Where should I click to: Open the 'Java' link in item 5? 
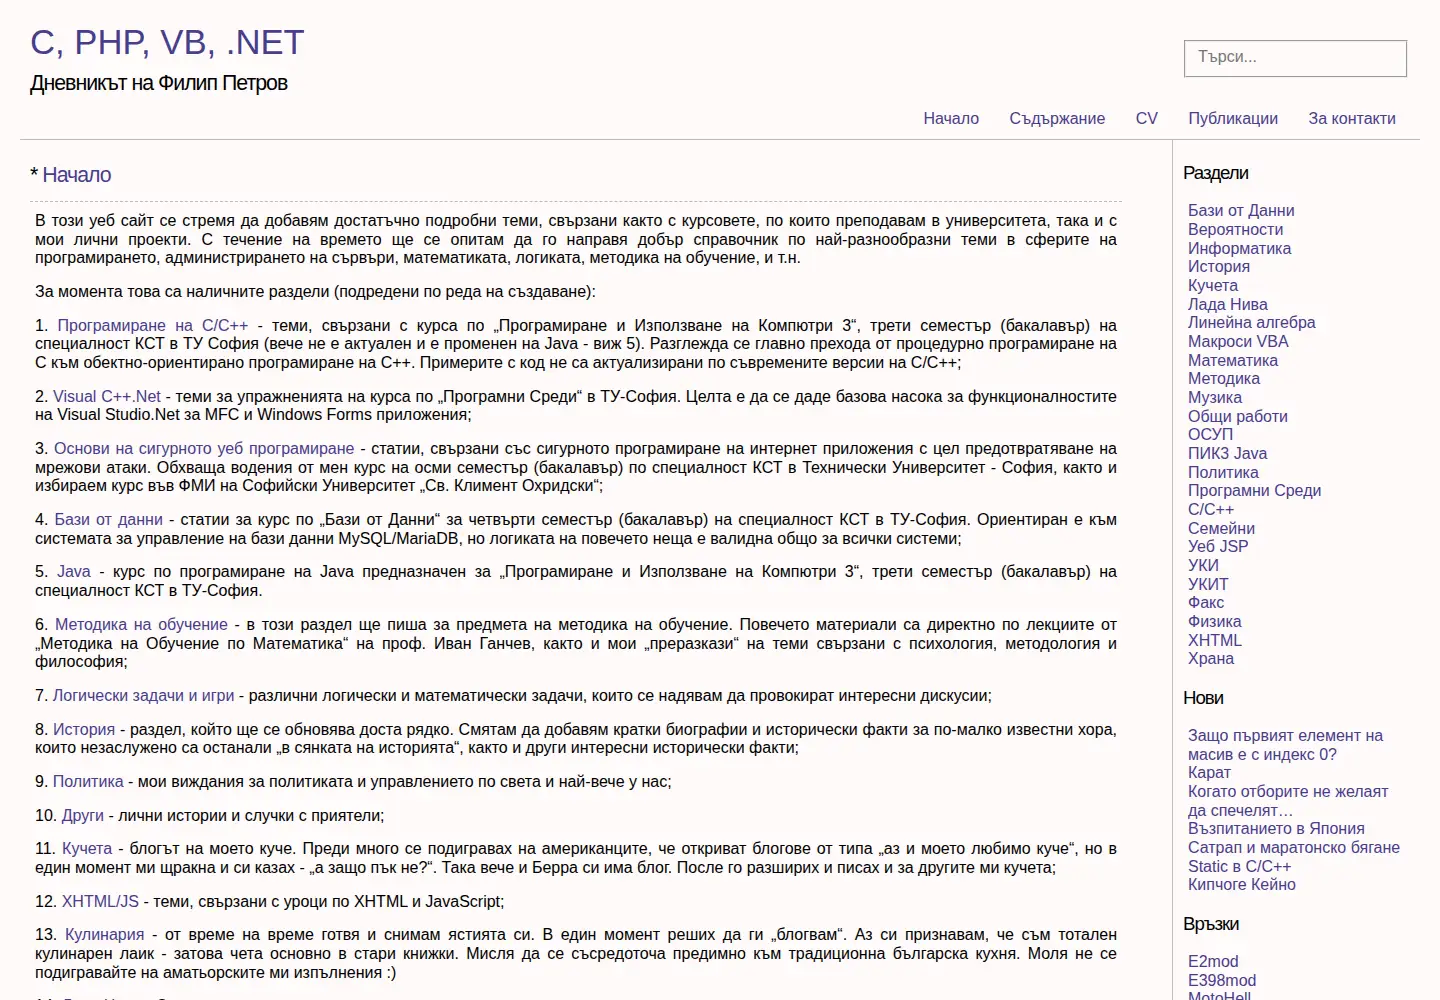74,571
